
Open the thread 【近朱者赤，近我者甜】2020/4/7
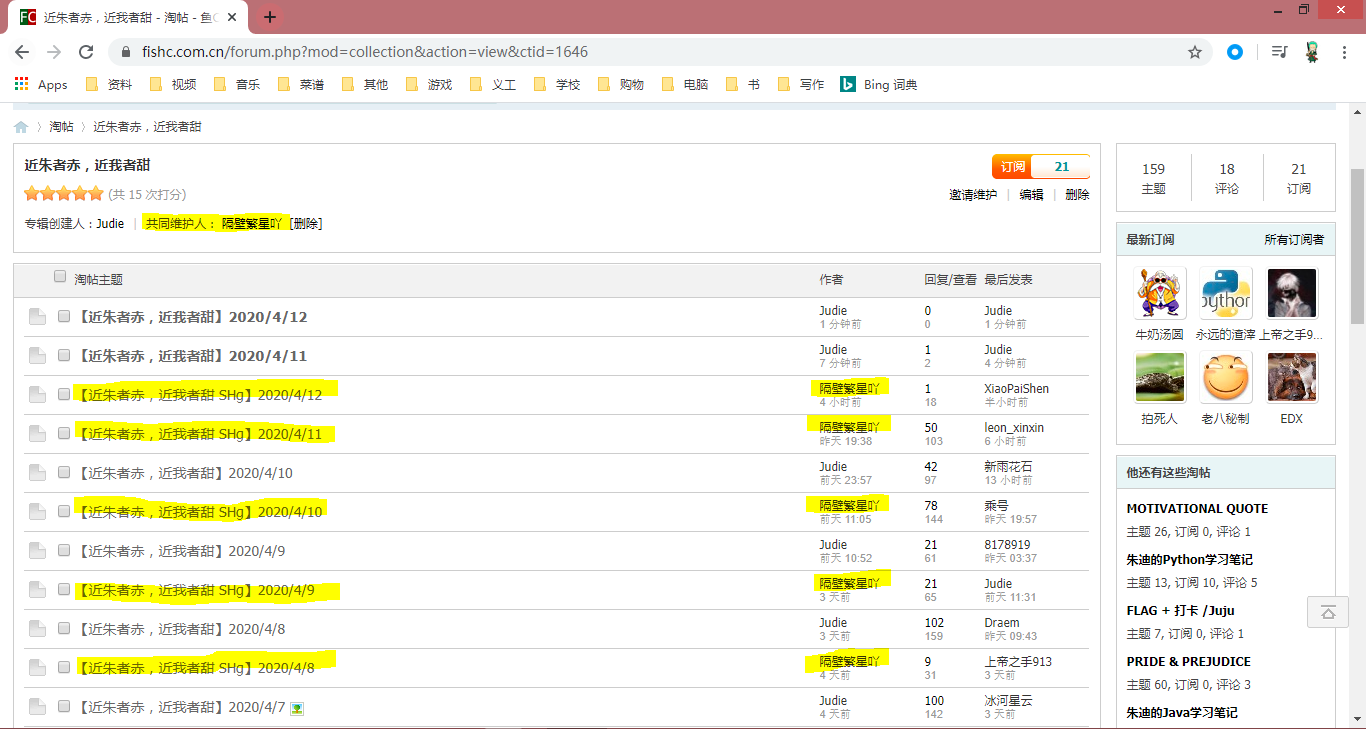[x=180, y=707]
